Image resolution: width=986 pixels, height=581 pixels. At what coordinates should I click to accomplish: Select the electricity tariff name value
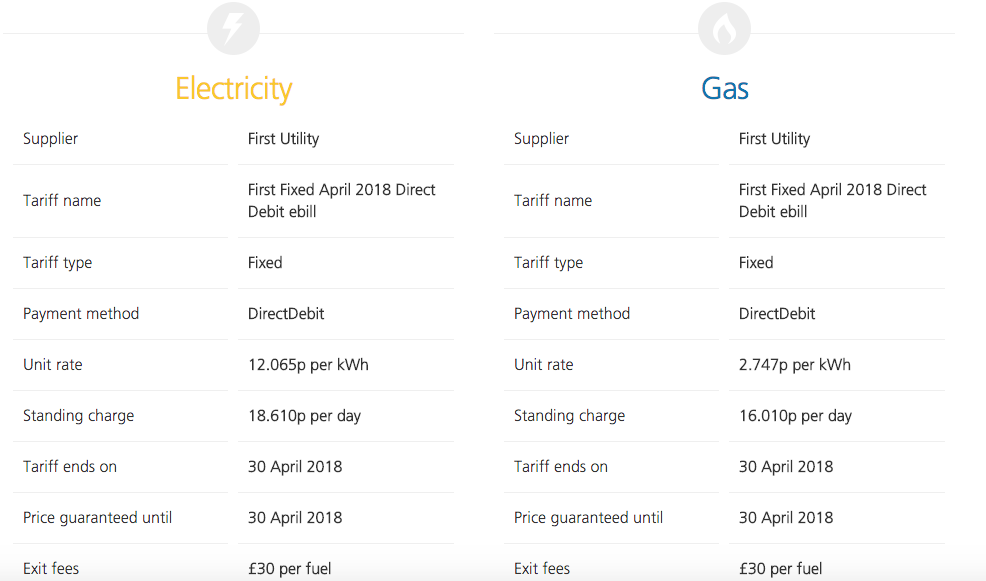pyautogui.click(x=341, y=201)
